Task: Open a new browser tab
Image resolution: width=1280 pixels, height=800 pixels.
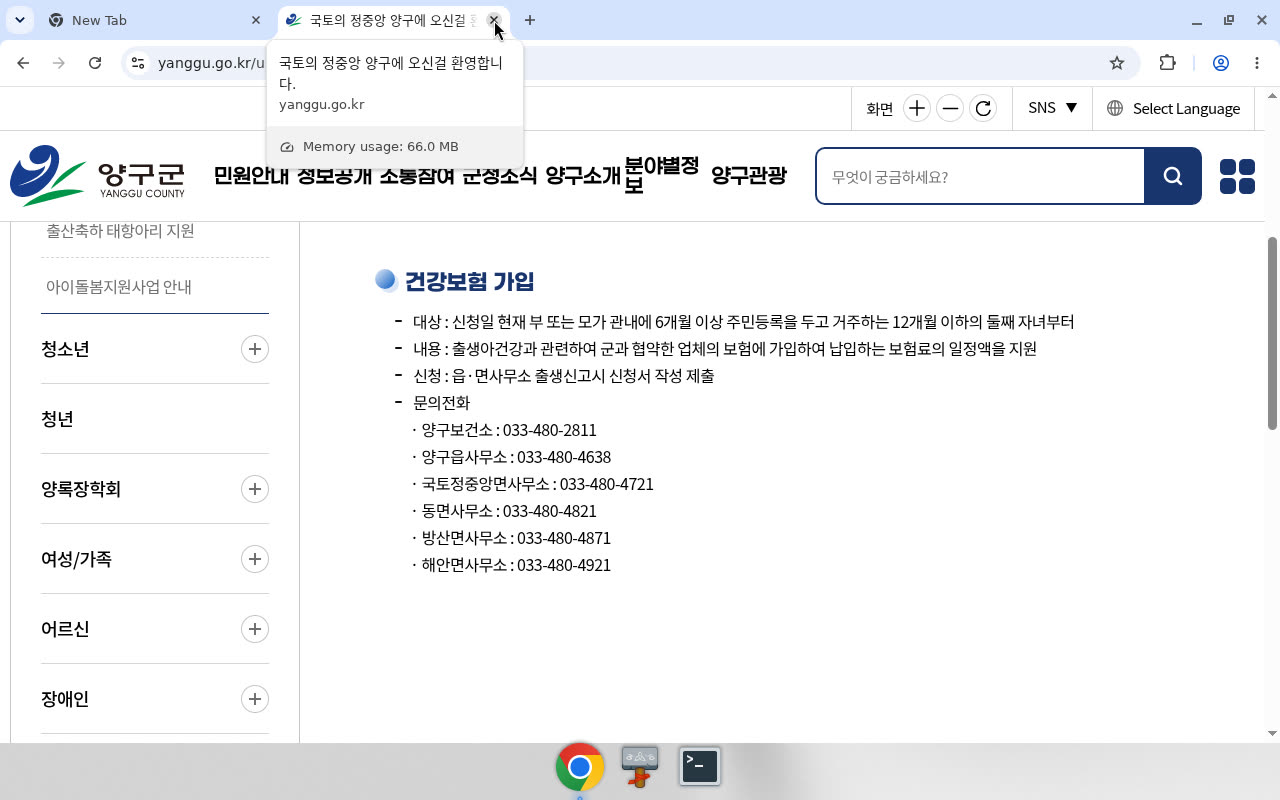Action: [530, 20]
